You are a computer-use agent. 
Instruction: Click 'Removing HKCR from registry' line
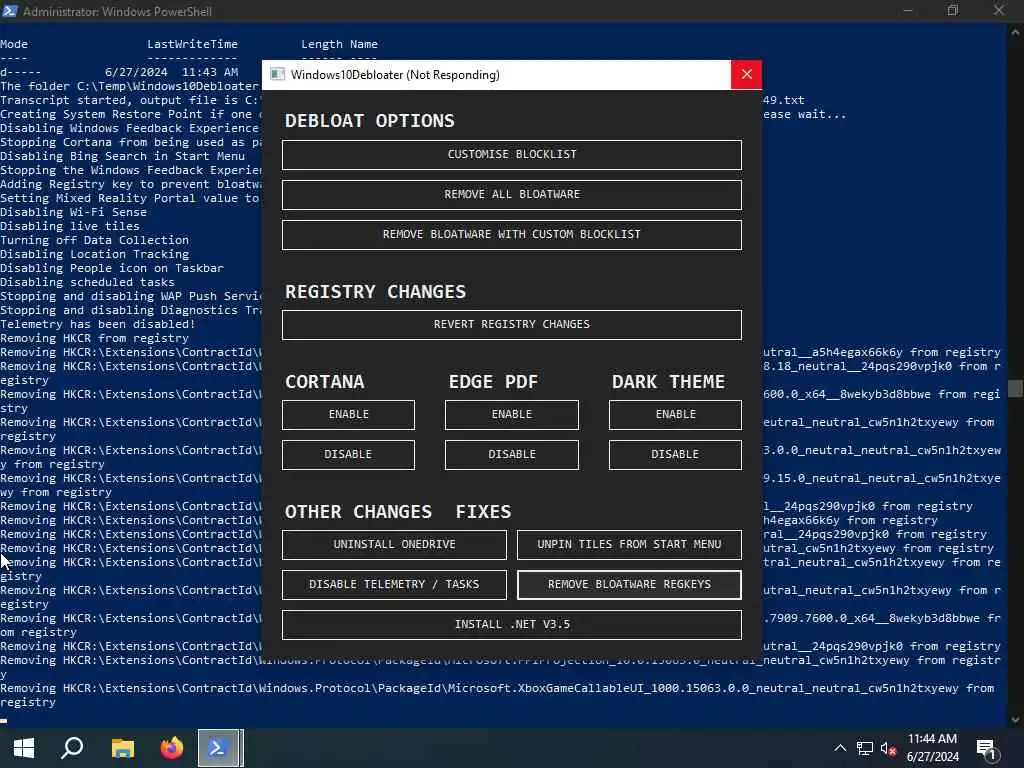(94, 338)
